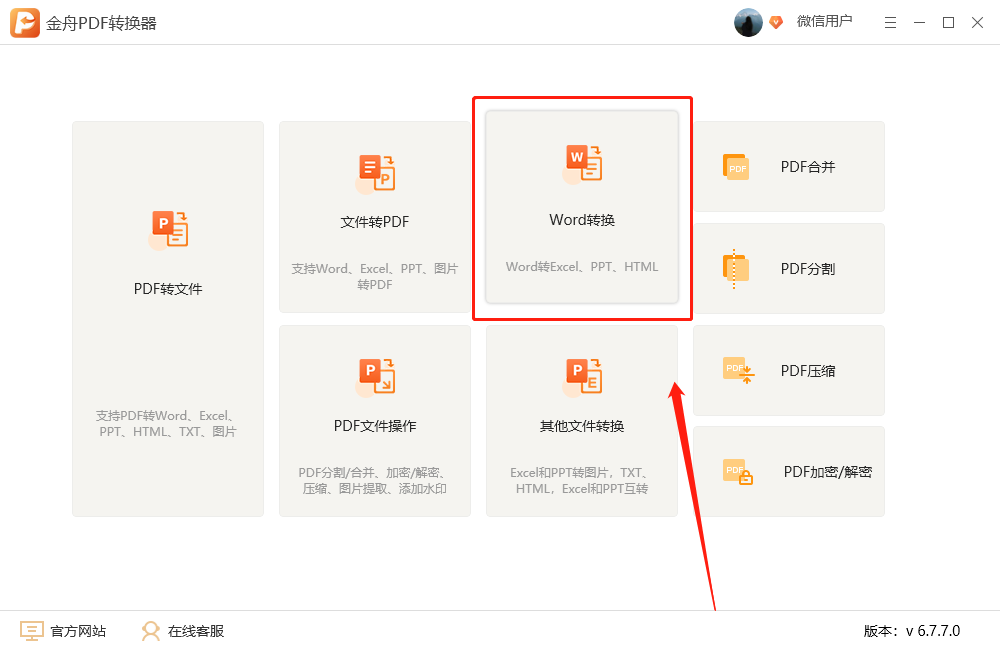Click the PDF转文件 card icon

pos(168,230)
